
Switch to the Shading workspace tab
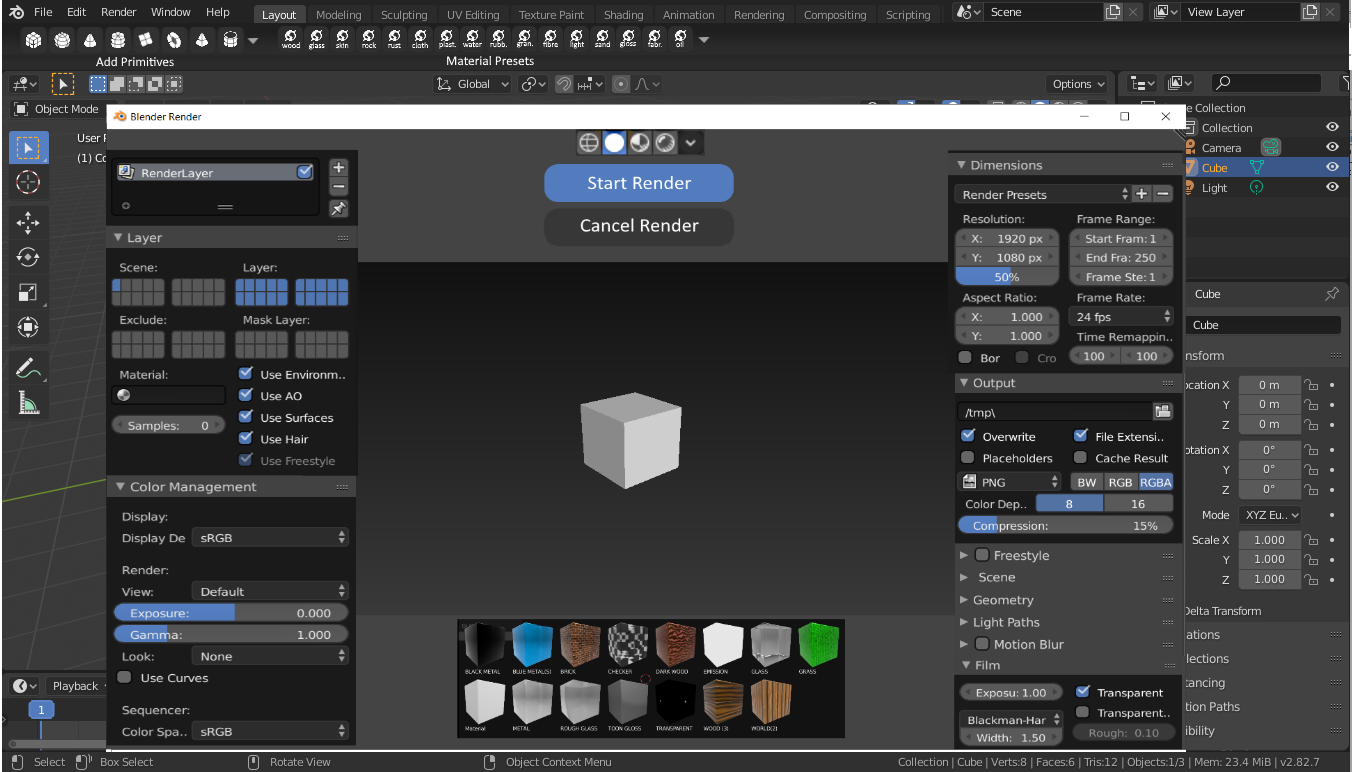(623, 15)
